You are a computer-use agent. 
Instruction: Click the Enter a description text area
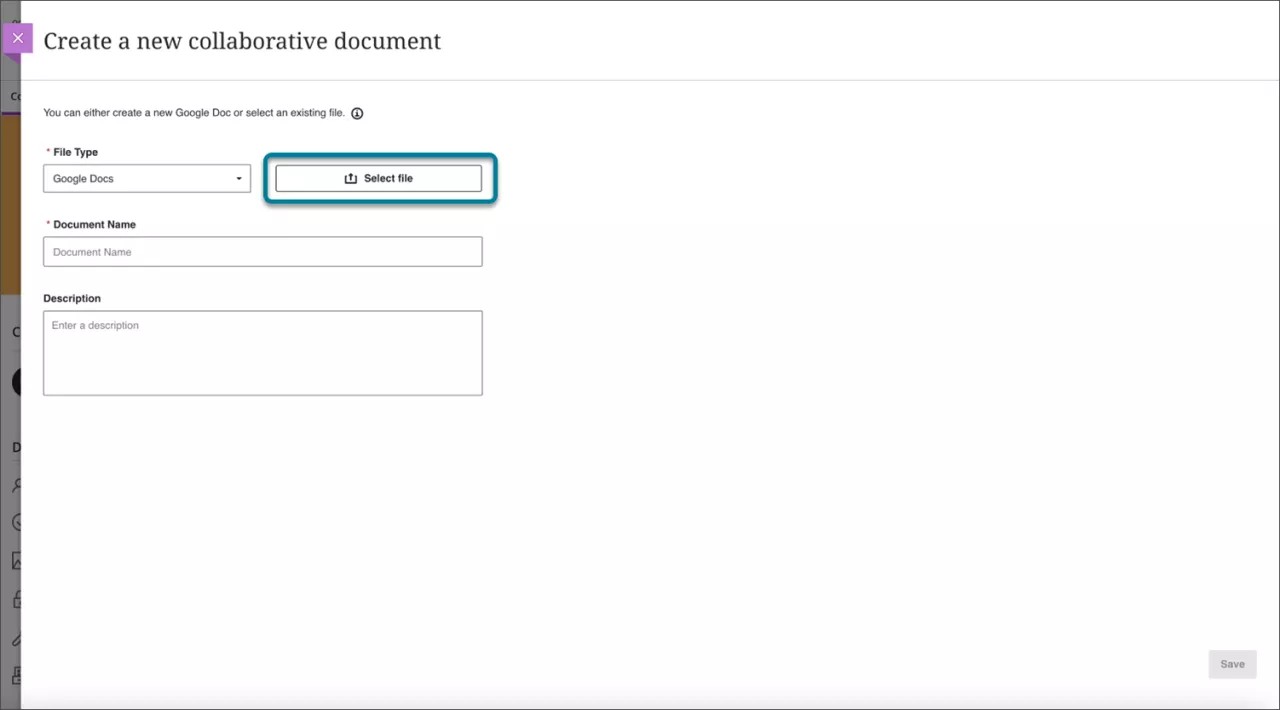coord(262,352)
